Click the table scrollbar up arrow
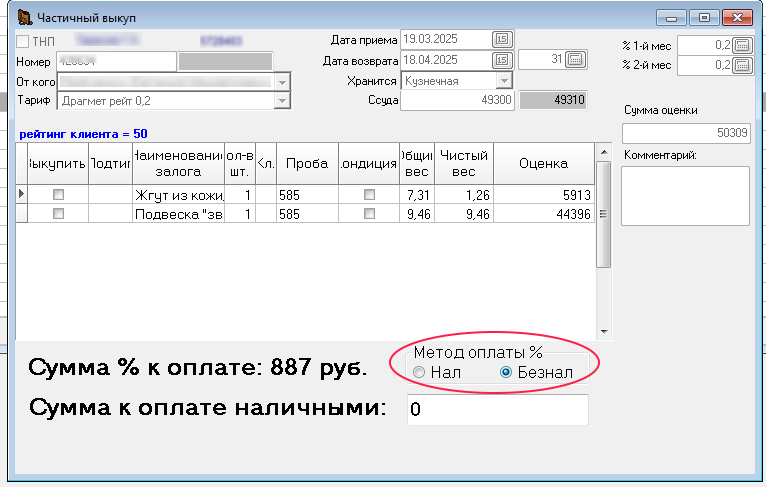Image resolution: width=766 pixels, height=487 pixels. pos(604,152)
